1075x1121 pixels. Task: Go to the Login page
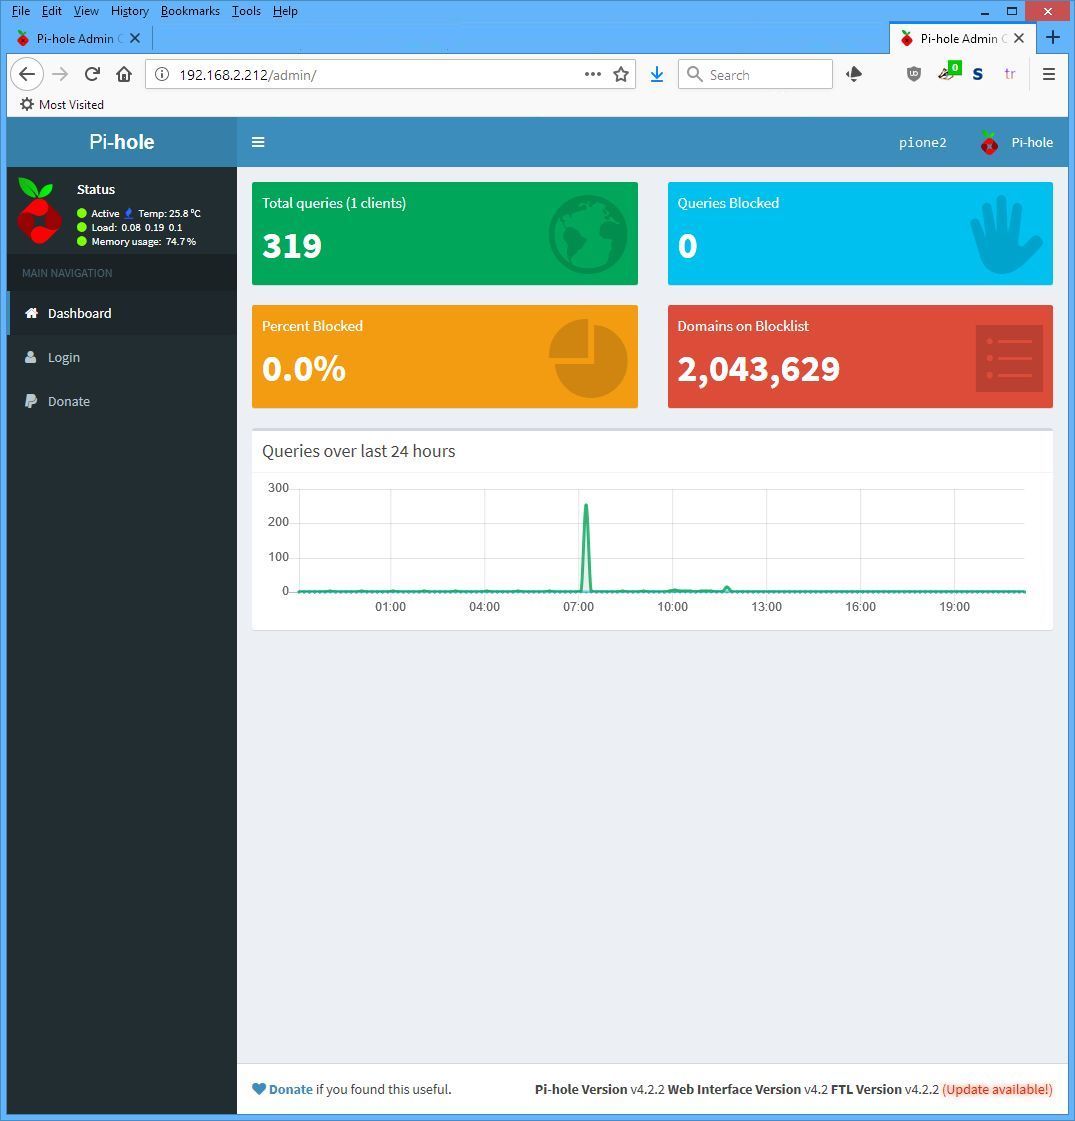pos(122,357)
